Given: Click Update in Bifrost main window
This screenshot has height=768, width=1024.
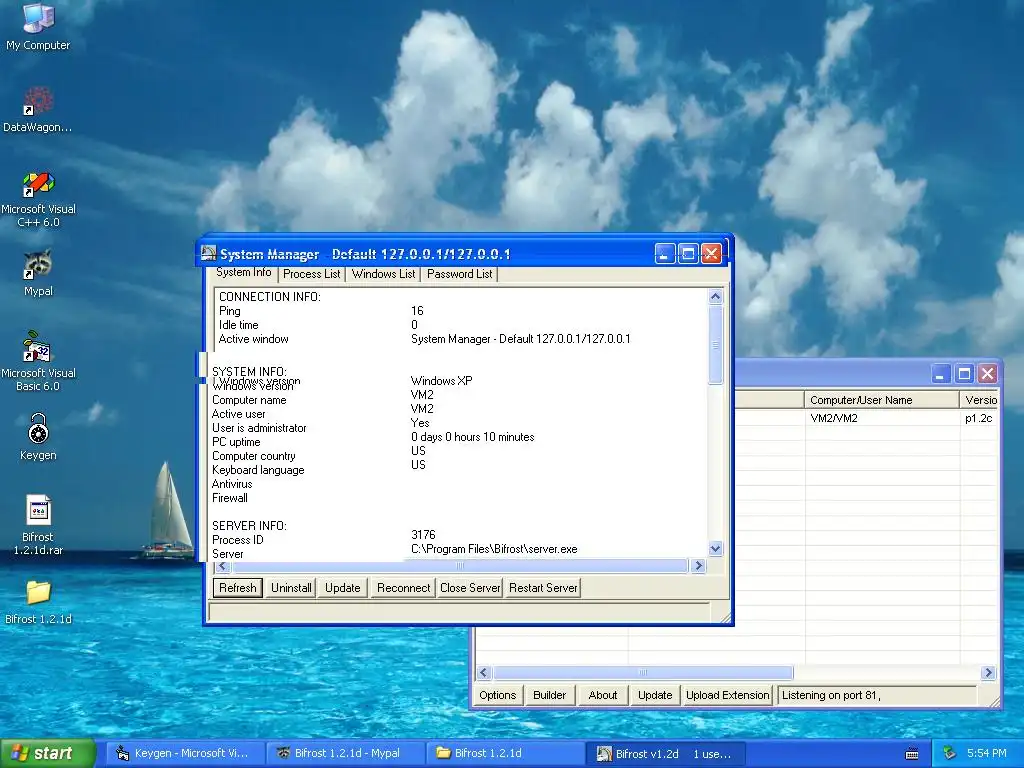Looking at the screenshot, I should pyautogui.click(x=655, y=695).
